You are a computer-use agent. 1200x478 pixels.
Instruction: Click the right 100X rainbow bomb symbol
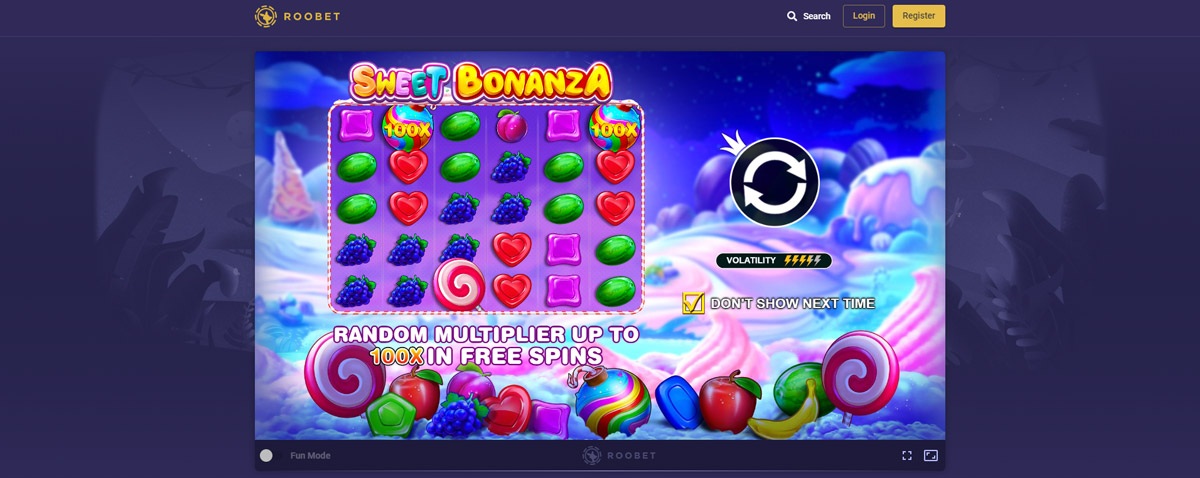(615, 126)
